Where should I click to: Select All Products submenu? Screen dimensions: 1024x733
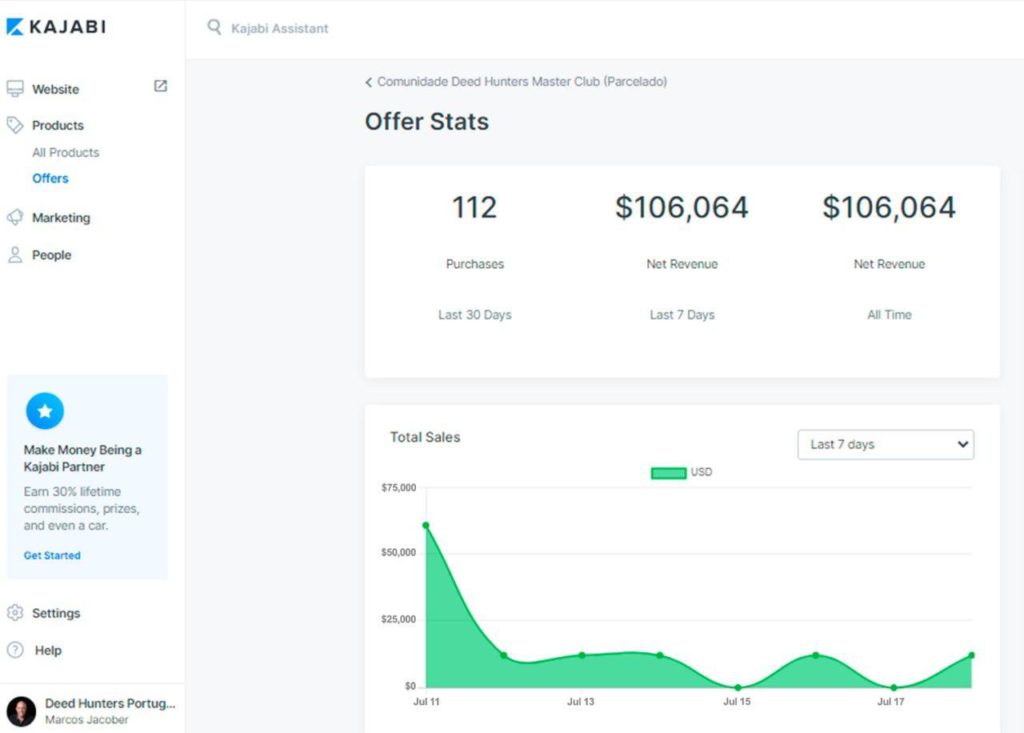click(x=66, y=152)
